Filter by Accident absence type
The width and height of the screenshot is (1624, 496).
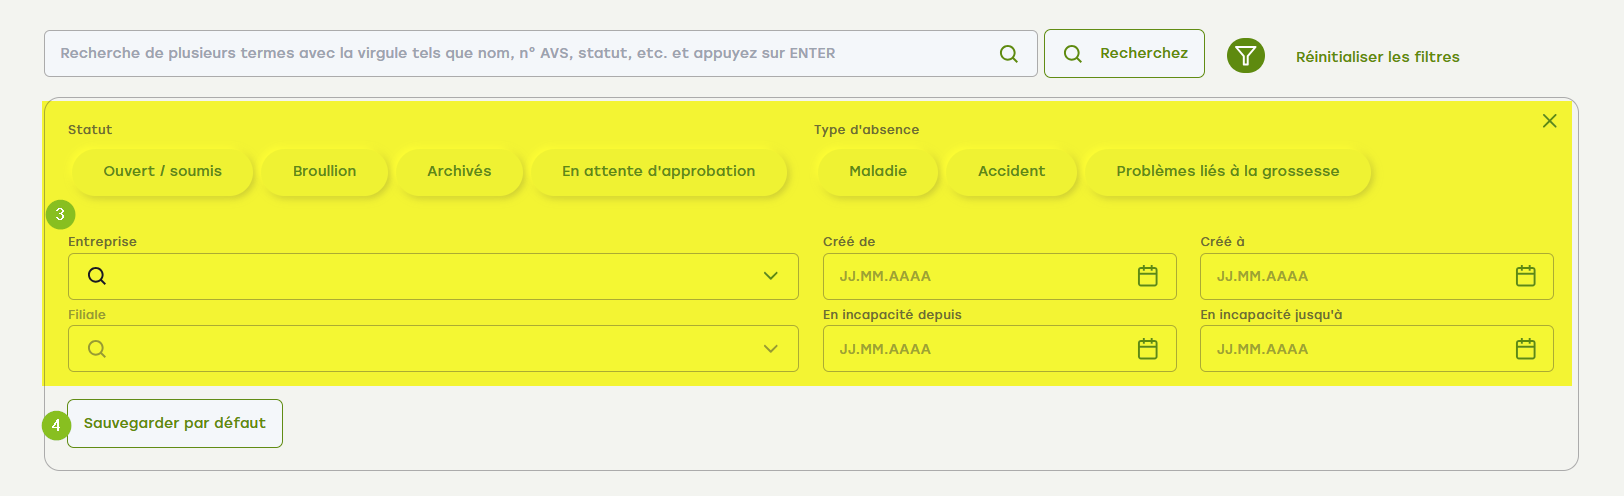(x=1011, y=171)
